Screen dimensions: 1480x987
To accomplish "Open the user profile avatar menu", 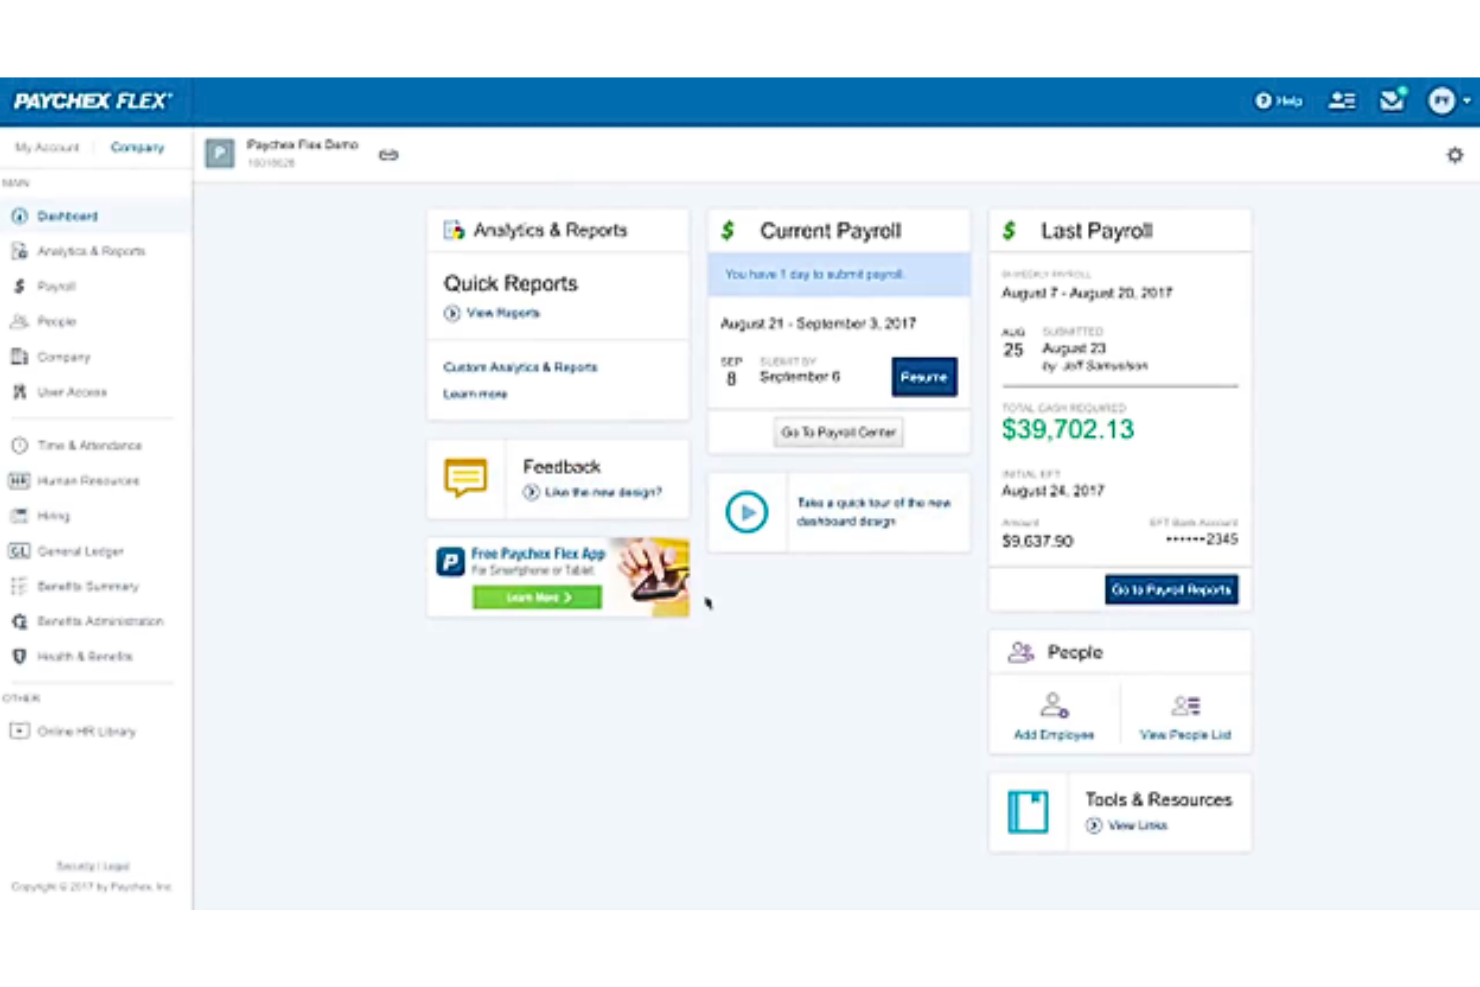I will (x=1447, y=101).
